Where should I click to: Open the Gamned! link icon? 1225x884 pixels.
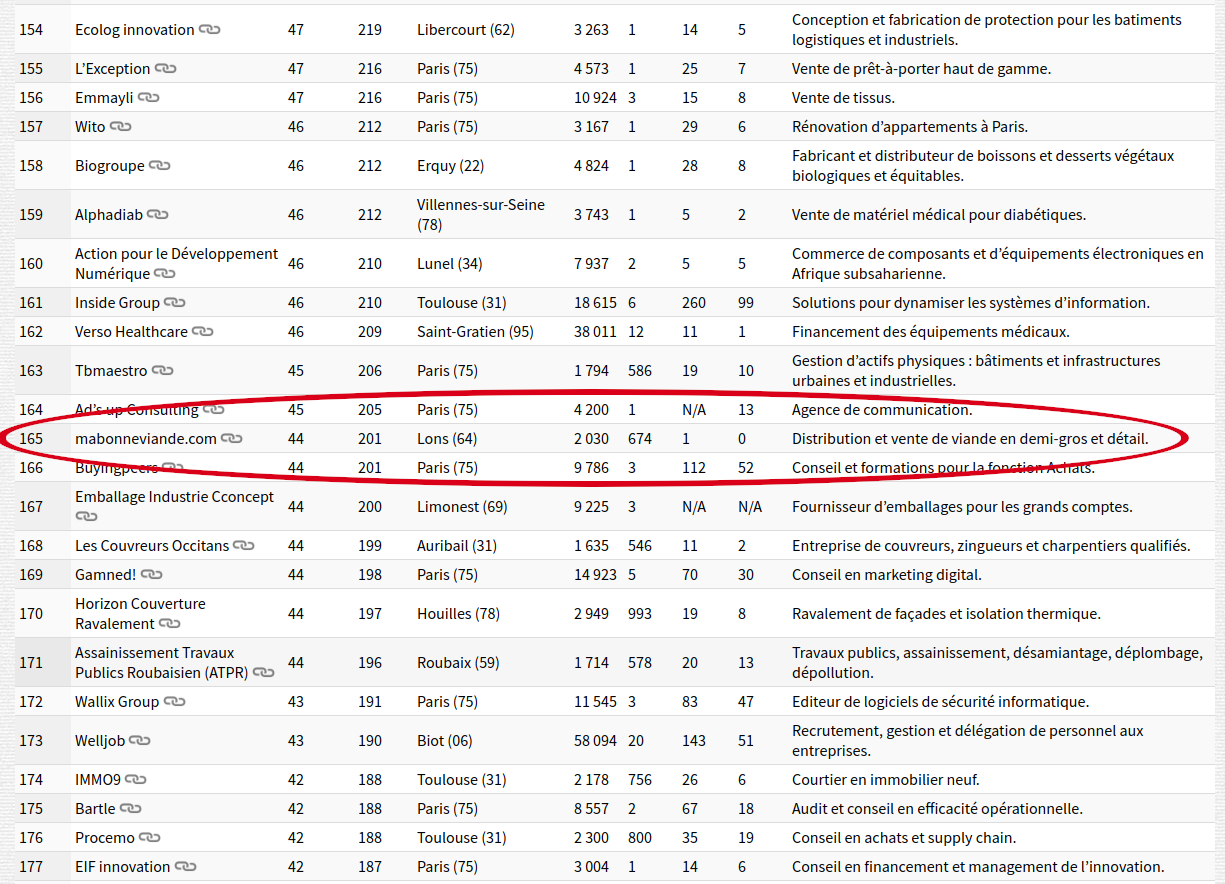click(152, 575)
